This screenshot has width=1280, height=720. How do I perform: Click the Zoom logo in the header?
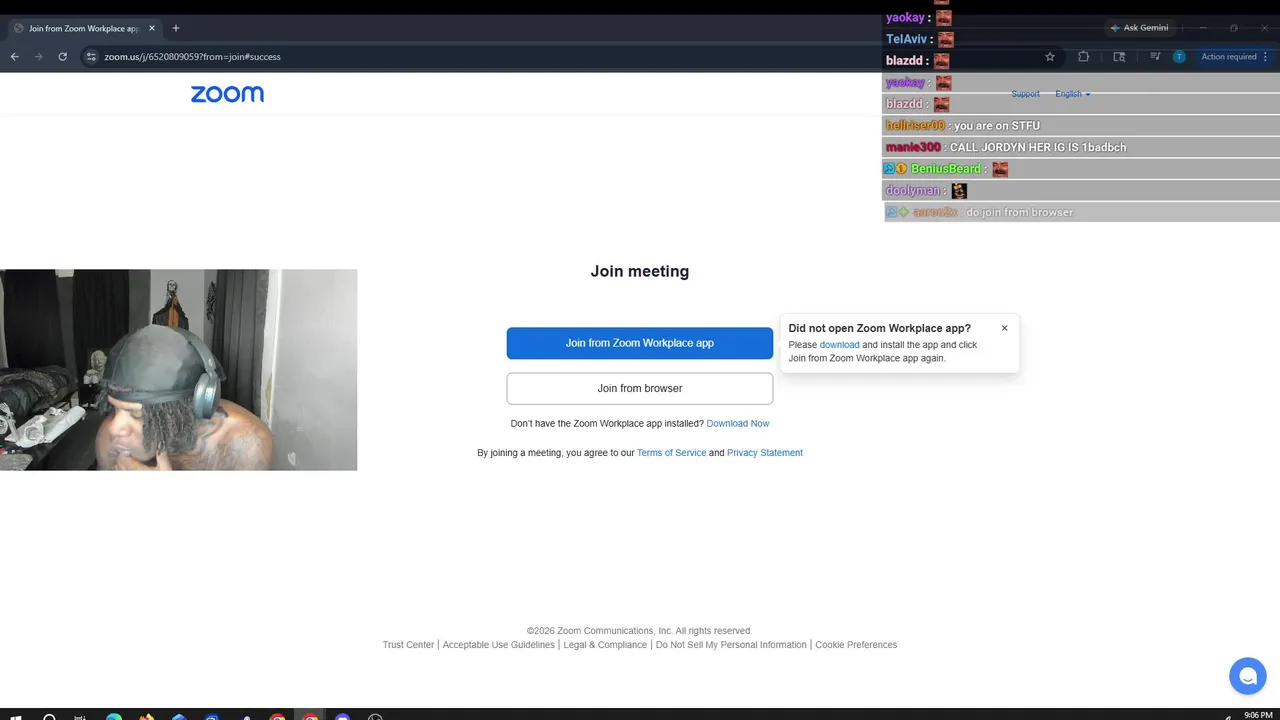click(227, 94)
